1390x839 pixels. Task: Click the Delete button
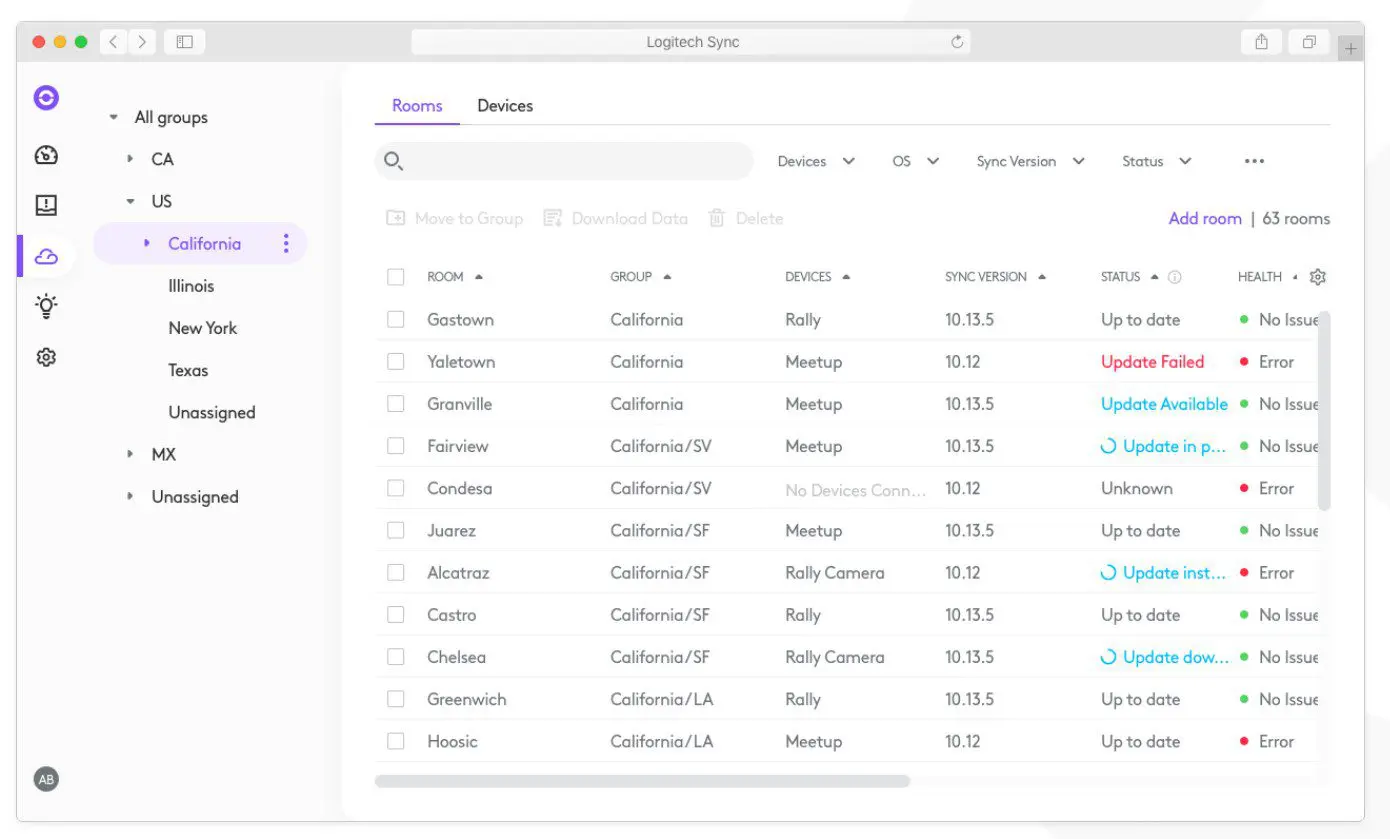[x=746, y=218]
